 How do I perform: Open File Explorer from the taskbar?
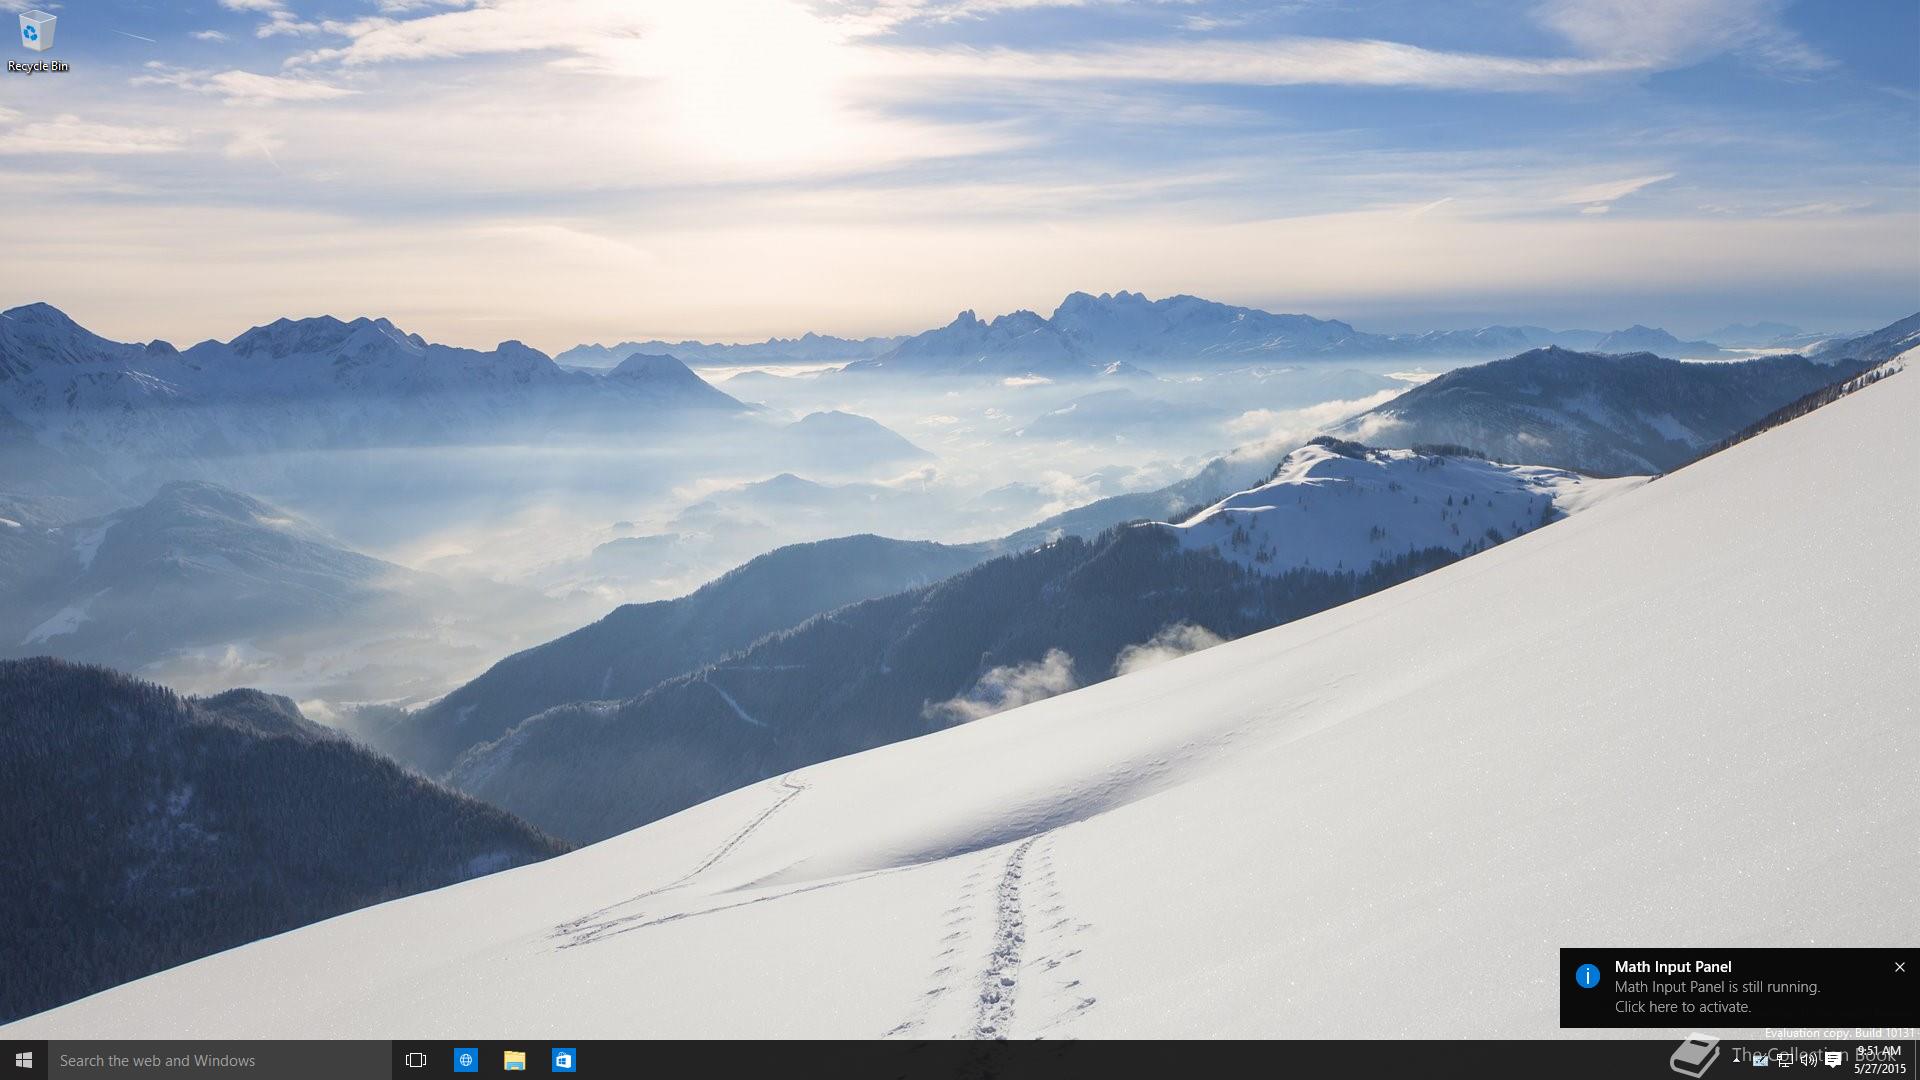tap(514, 1060)
